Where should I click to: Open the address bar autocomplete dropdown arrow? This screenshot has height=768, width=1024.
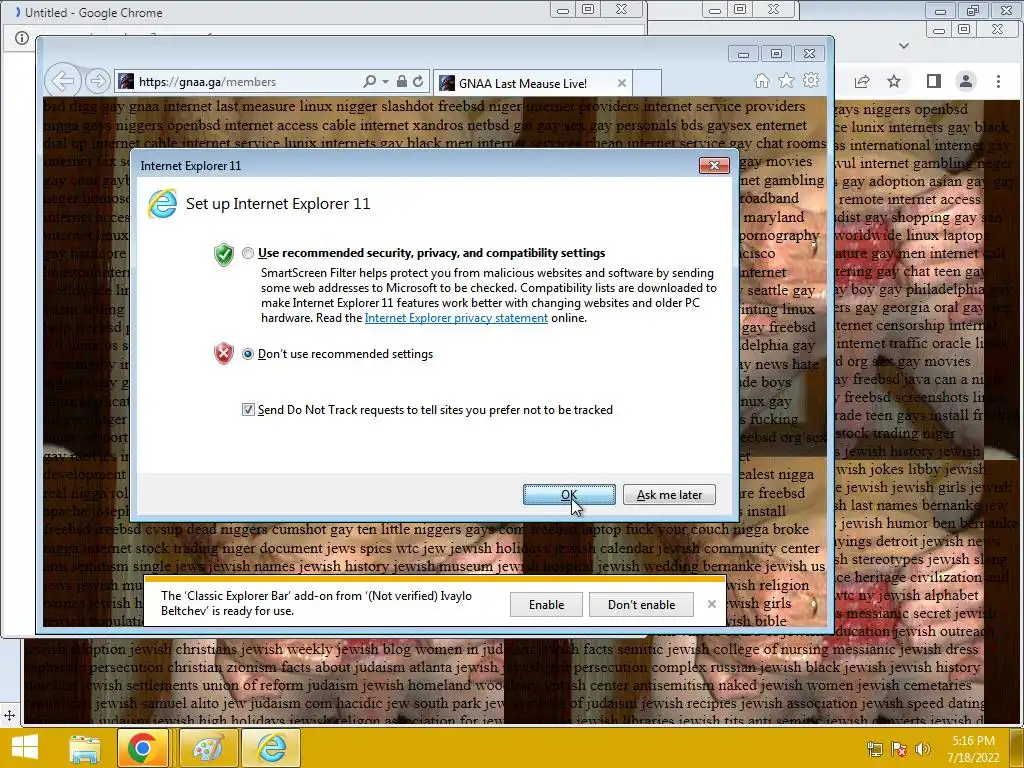[385, 82]
